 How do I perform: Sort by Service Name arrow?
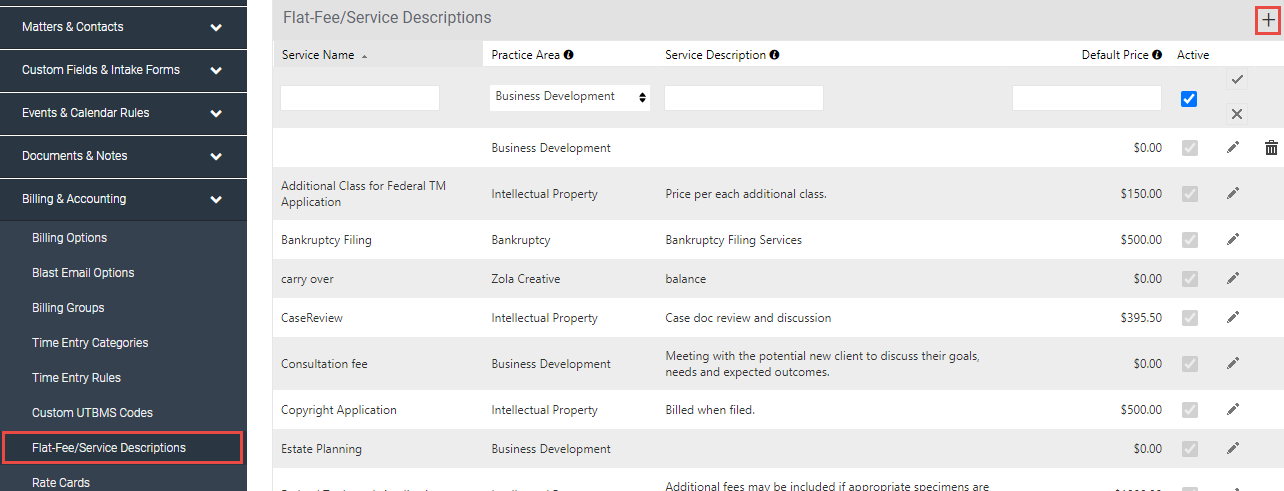364,56
